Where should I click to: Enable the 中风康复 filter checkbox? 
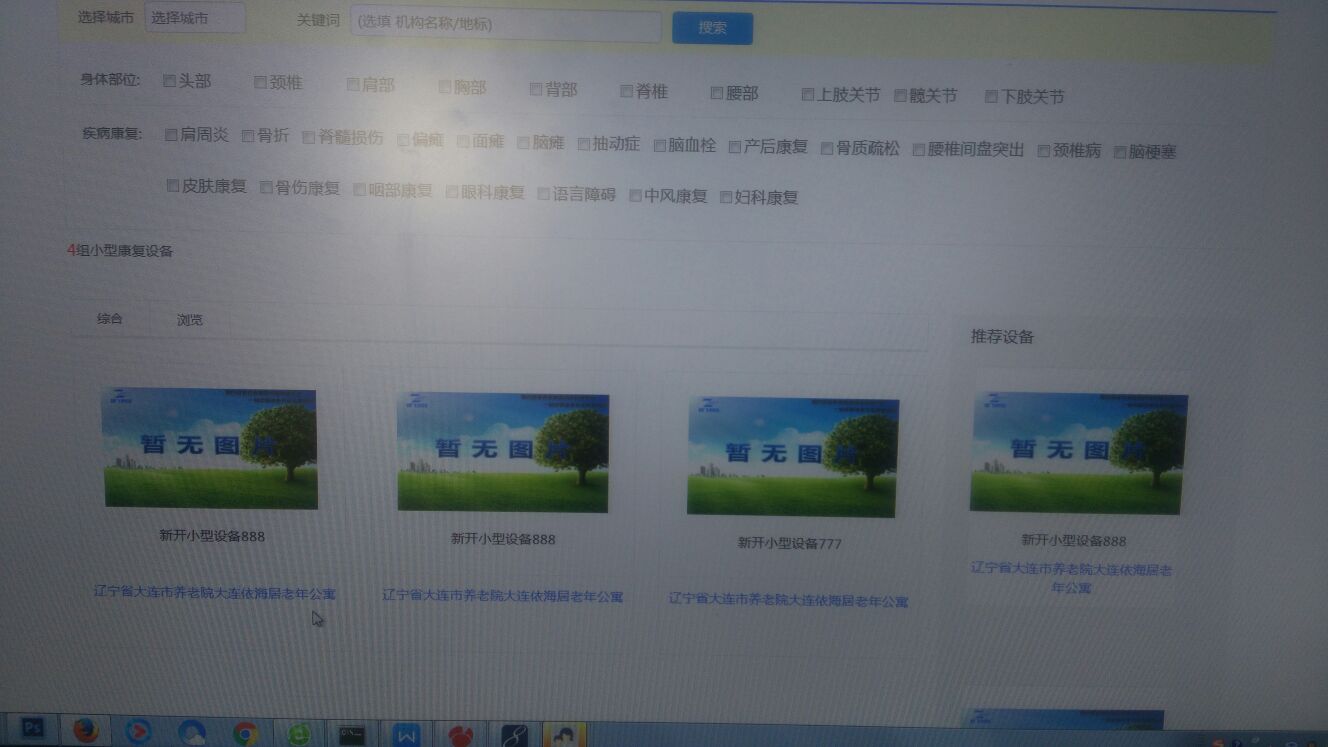(x=635, y=196)
